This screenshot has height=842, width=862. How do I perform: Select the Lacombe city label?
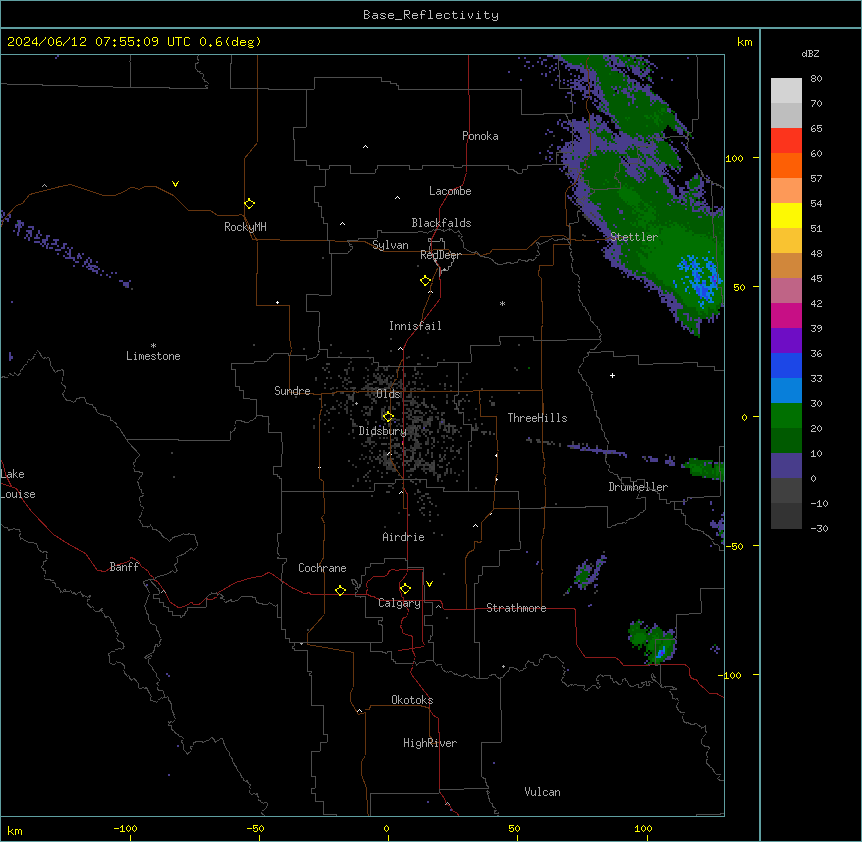[x=450, y=191]
